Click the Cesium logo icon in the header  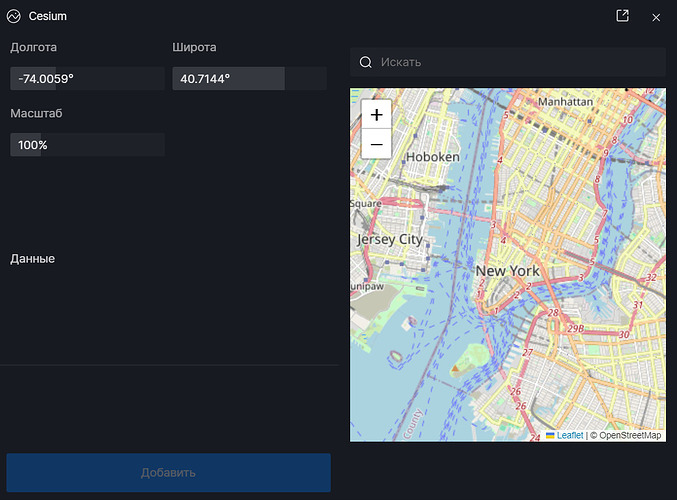pyautogui.click(x=14, y=17)
